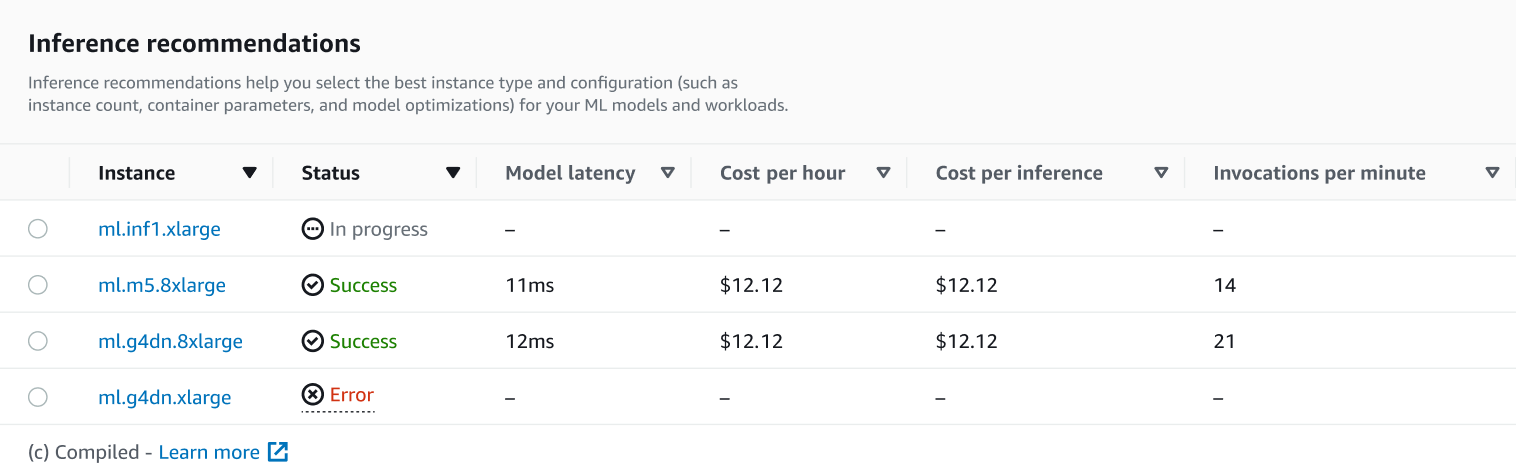Image resolution: width=1516 pixels, height=474 pixels.
Task: Choose the ml.g4dn.8xlarge row radio button
Action: pyautogui.click(x=38, y=341)
